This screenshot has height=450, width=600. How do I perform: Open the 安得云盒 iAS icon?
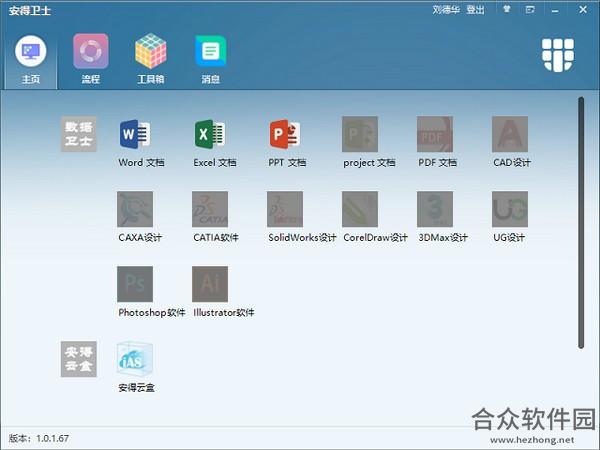pos(135,359)
